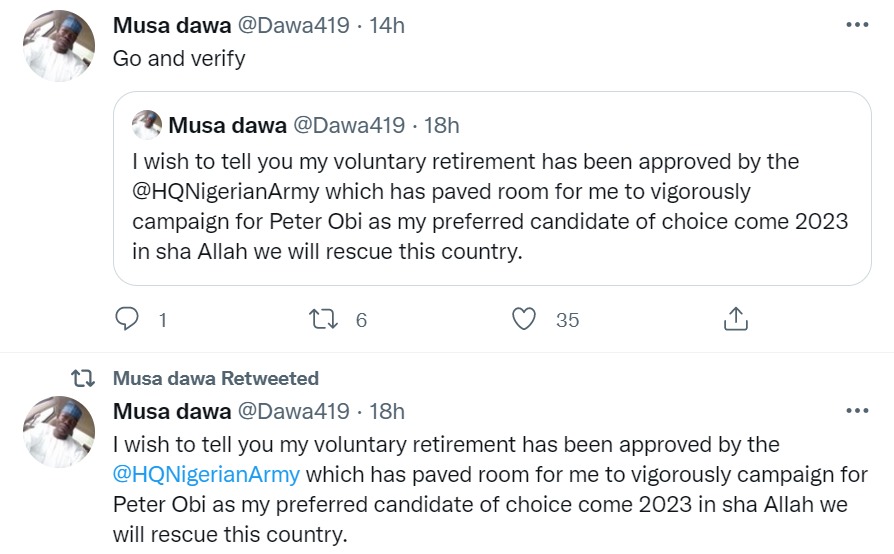Reply to the "Go and verify" tweet
This screenshot has width=894, height=554.
126,319
